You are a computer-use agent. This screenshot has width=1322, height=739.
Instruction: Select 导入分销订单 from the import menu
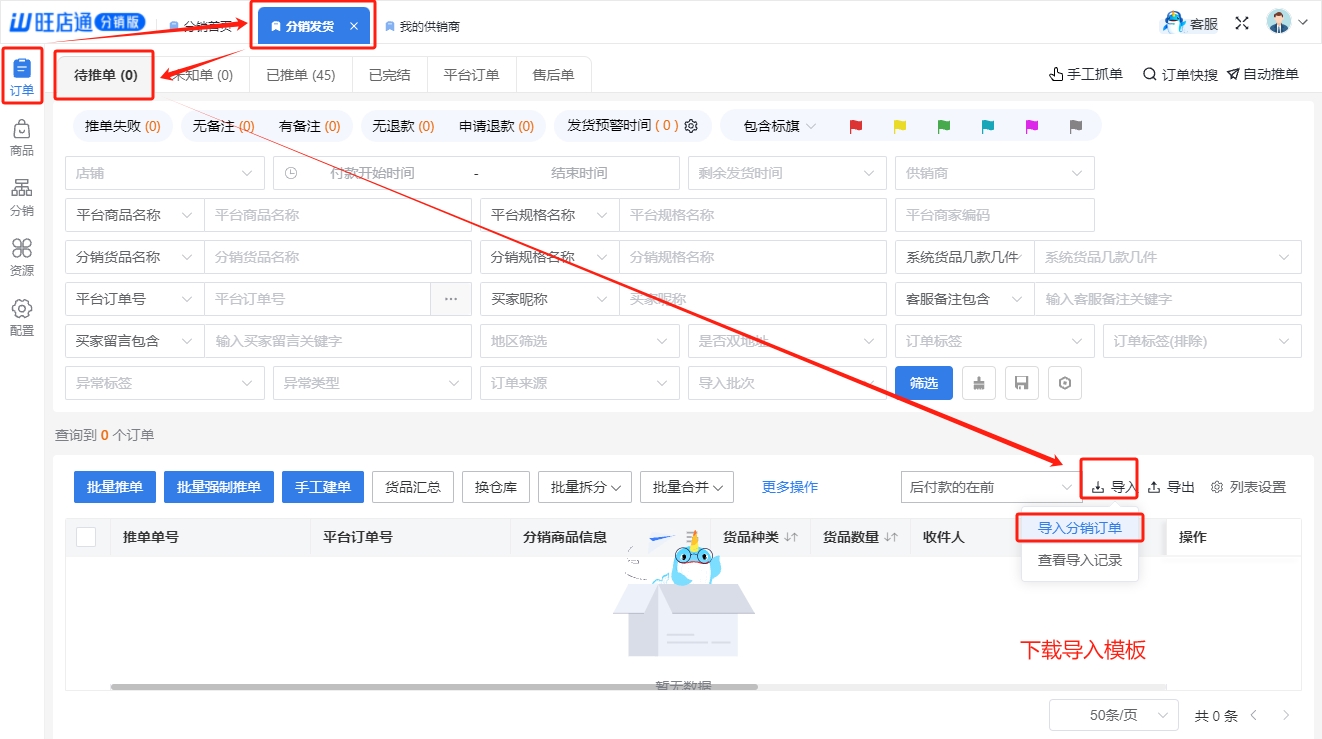pyautogui.click(x=1079, y=528)
